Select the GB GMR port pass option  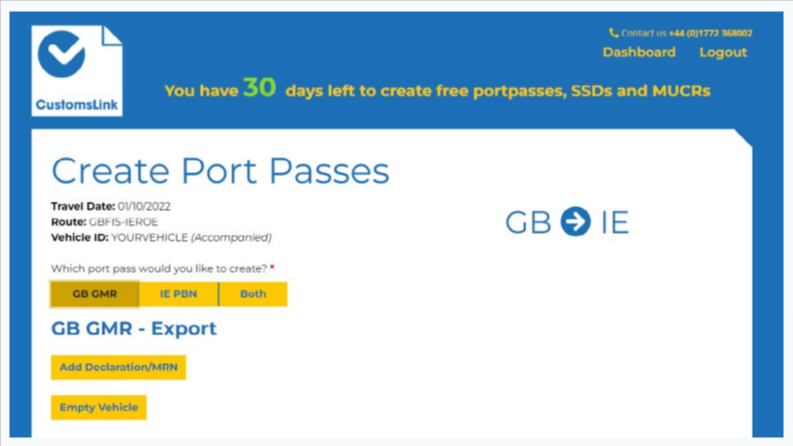coord(95,294)
